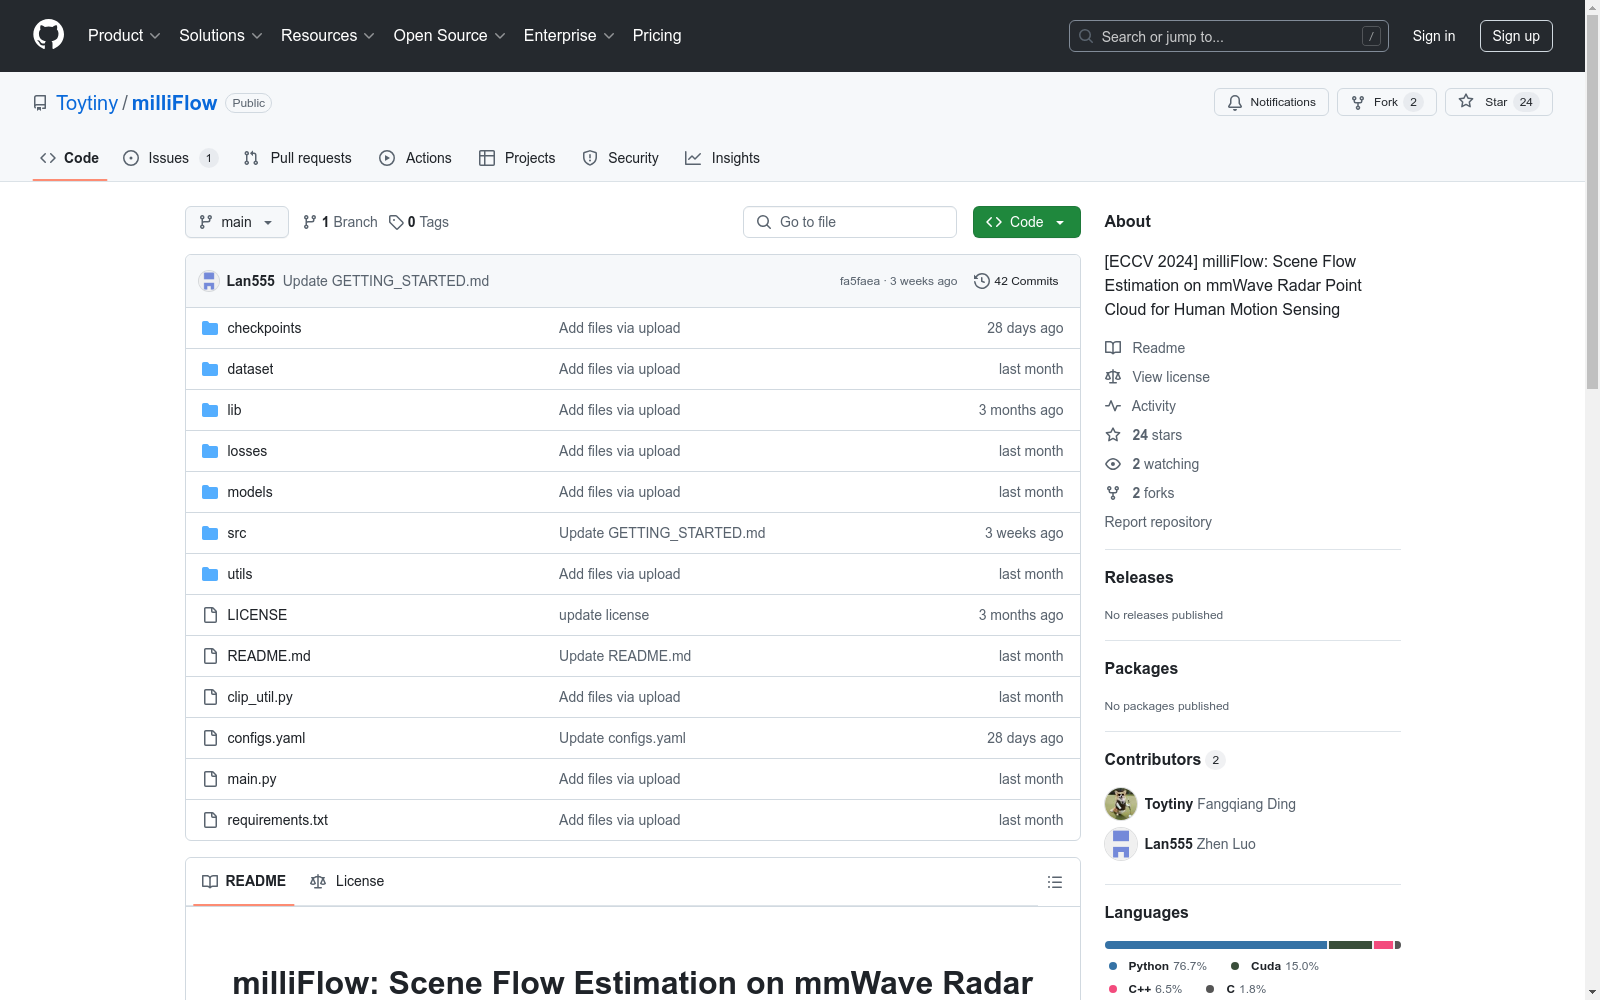This screenshot has height=1000, width=1600.
Task: Open the Releases heading link
Action: tap(1139, 578)
